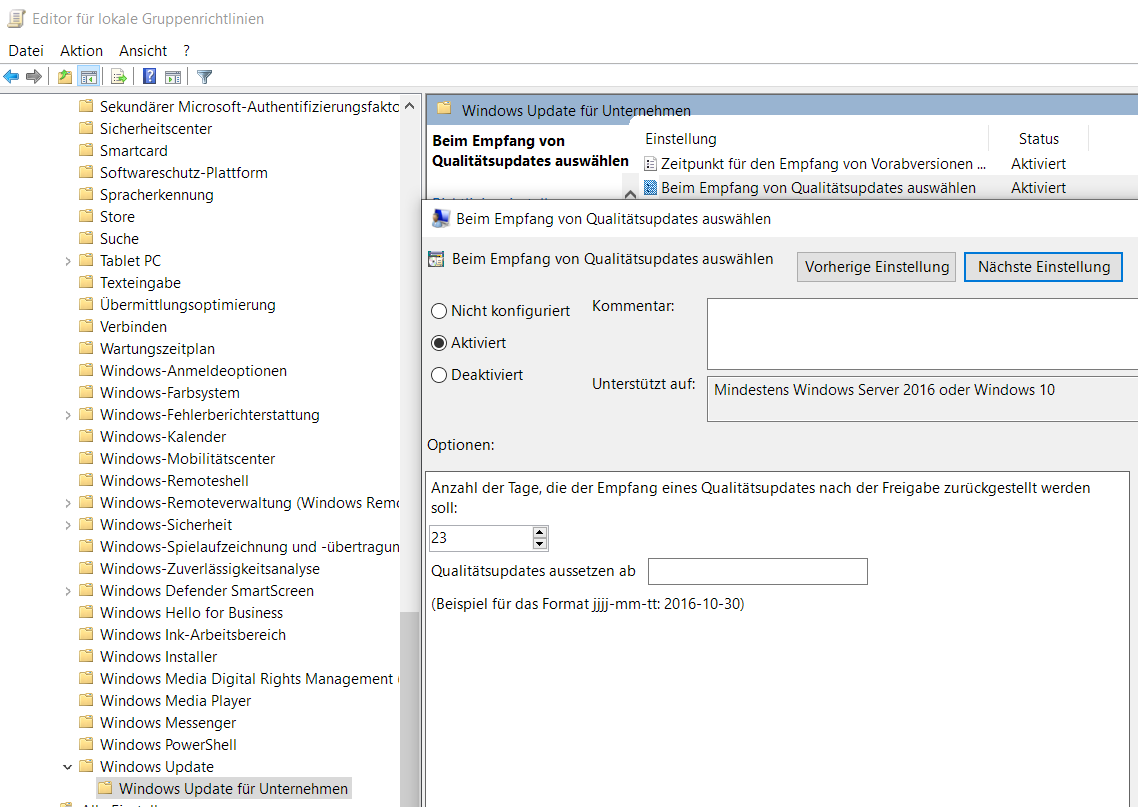Expand the Windows-Fehlerberichterstattung node
Screen dimensions: 1138x807
67,415
